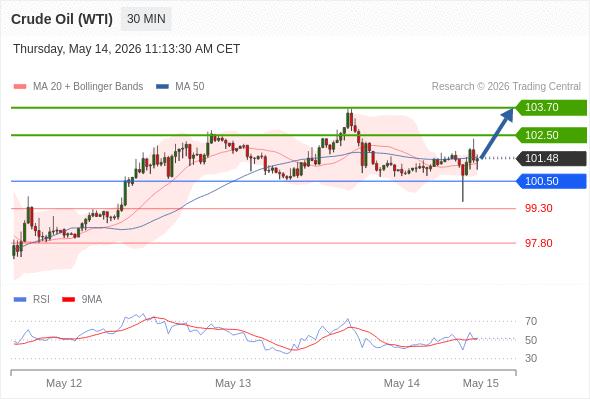
Task: Select the 100.50 blue pivot label
Action: pyautogui.click(x=551, y=181)
